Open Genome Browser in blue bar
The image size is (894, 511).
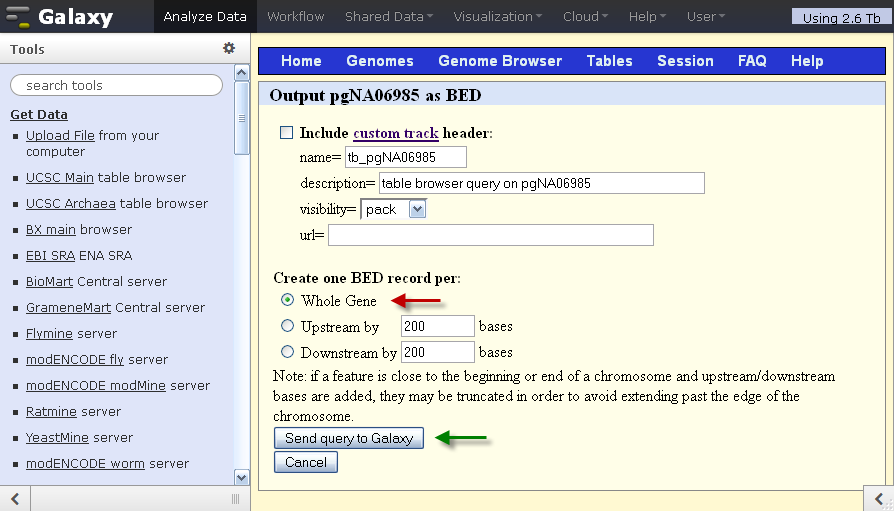(x=500, y=61)
